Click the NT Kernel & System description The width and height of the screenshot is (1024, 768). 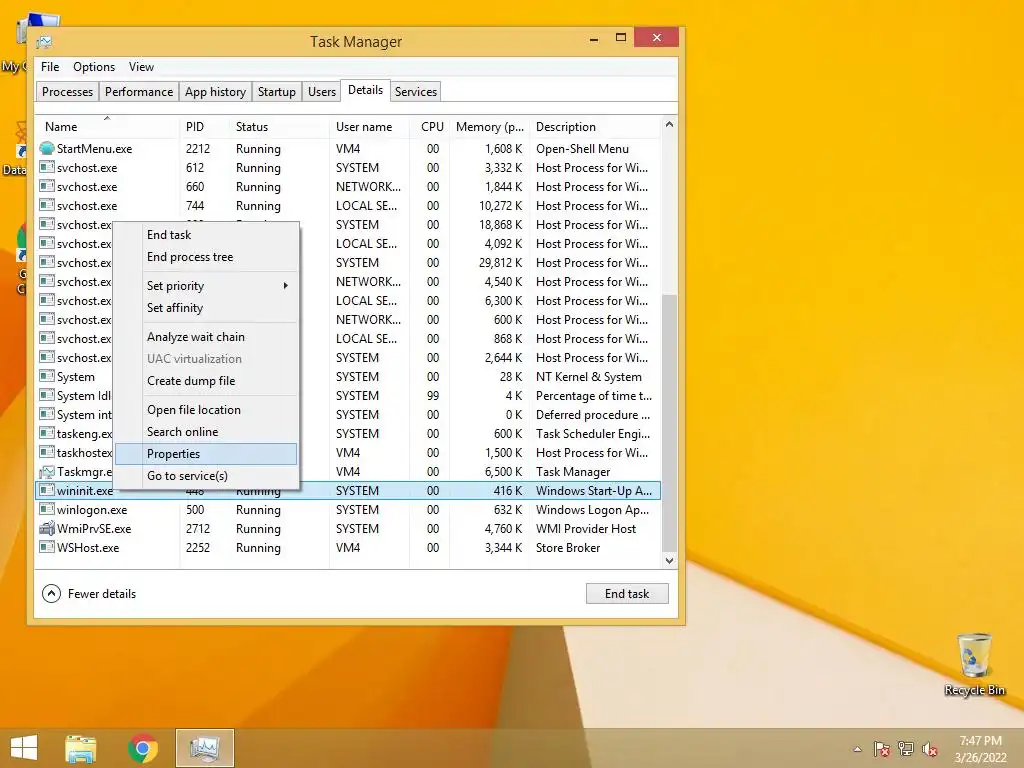pos(589,377)
